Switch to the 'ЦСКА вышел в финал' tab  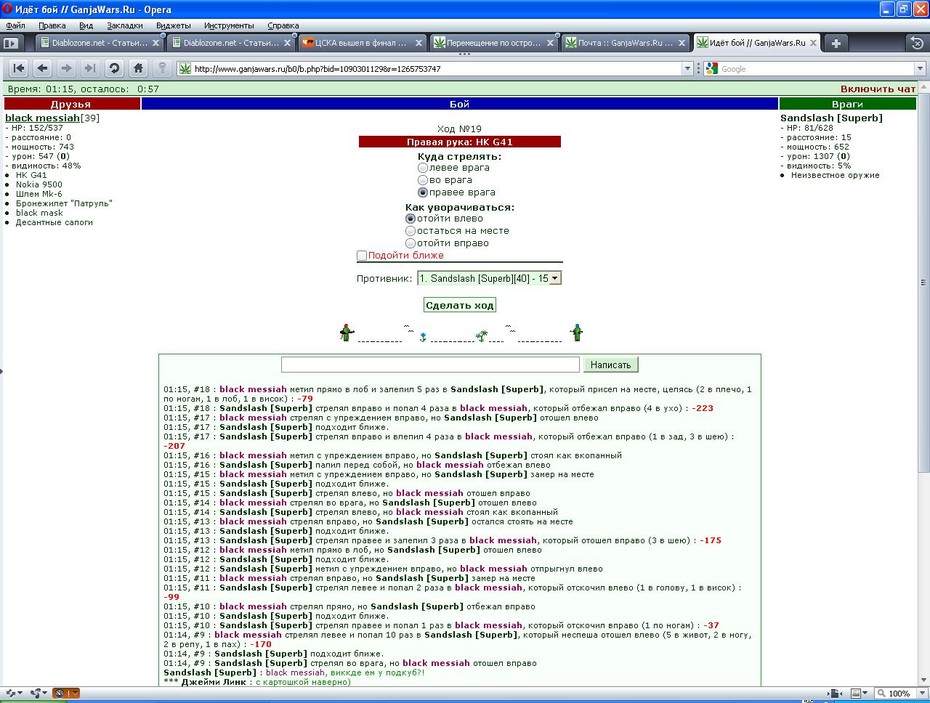pyautogui.click(x=362, y=43)
